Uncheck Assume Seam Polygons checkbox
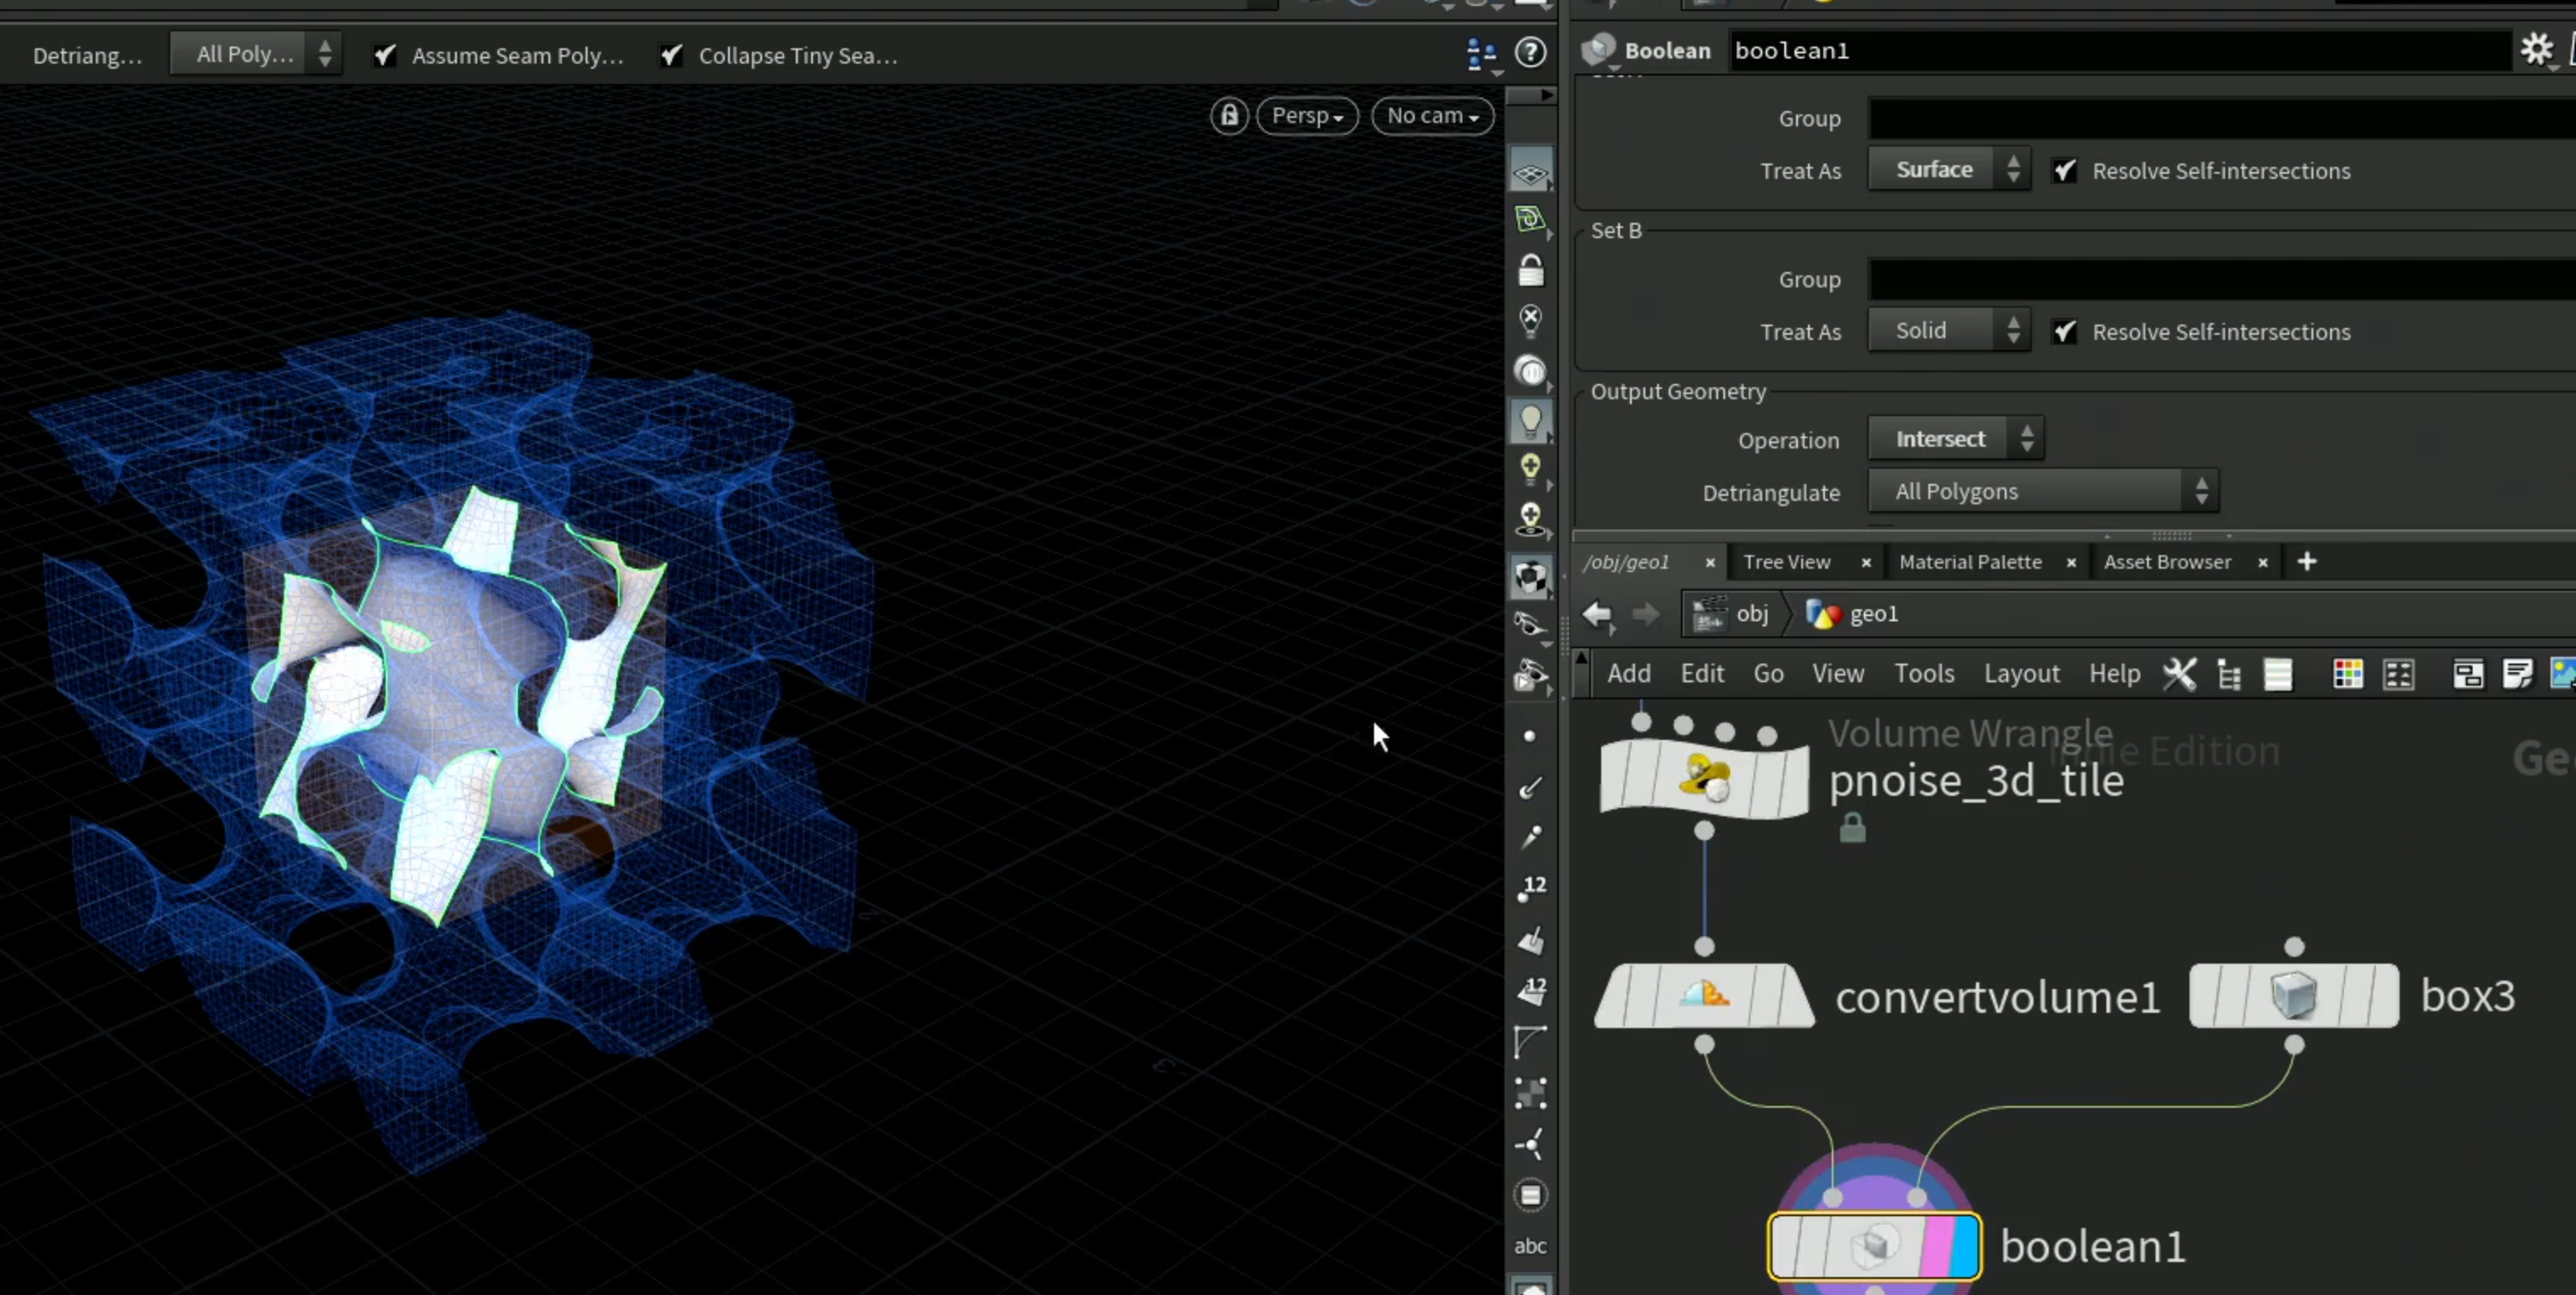This screenshot has width=2576, height=1295. (385, 56)
